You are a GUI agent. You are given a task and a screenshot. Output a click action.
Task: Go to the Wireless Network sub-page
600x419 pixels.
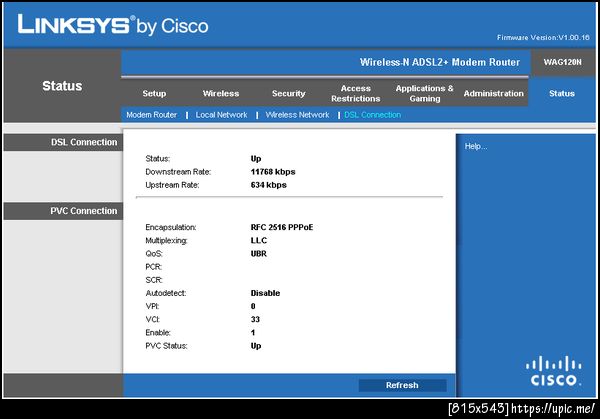(x=297, y=115)
